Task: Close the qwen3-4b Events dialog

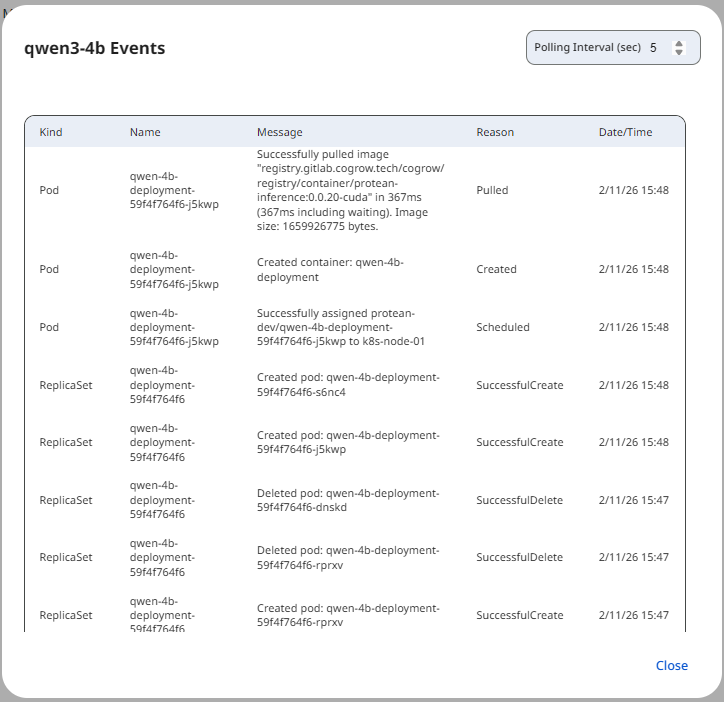Action: [x=671, y=666]
